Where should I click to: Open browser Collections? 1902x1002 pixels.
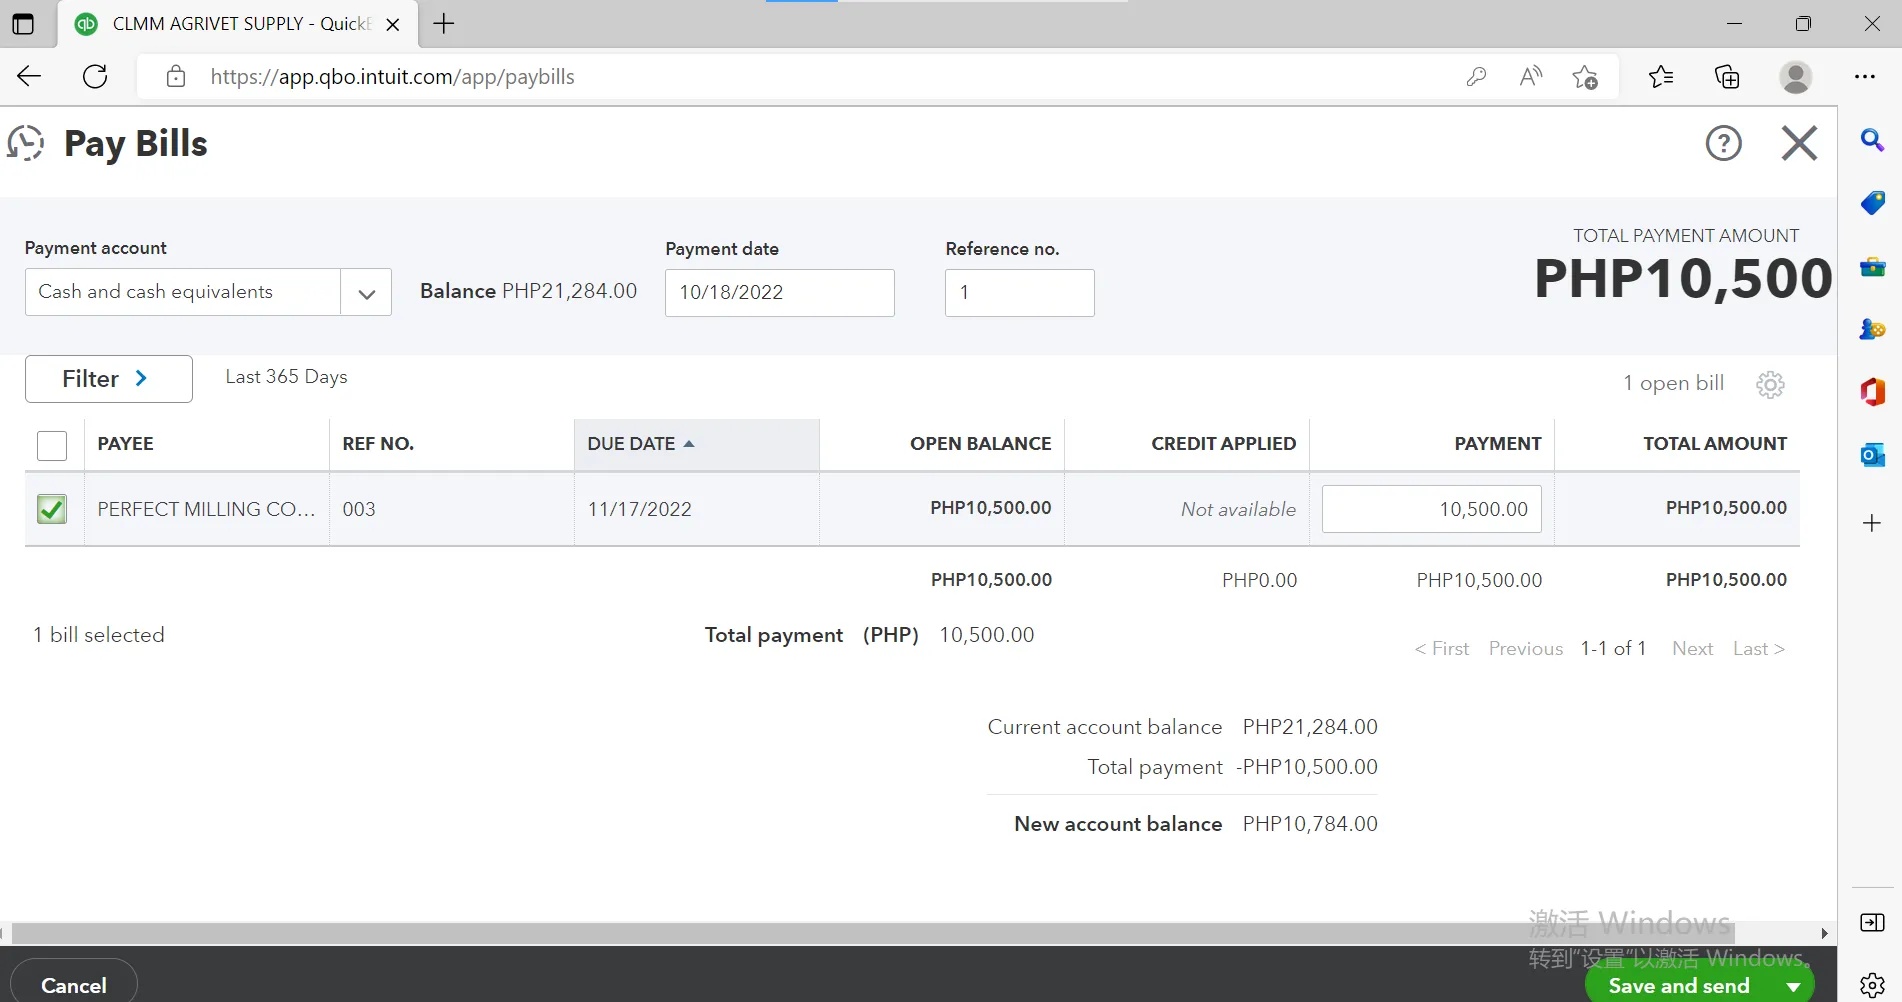pyautogui.click(x=1727, y=76)
